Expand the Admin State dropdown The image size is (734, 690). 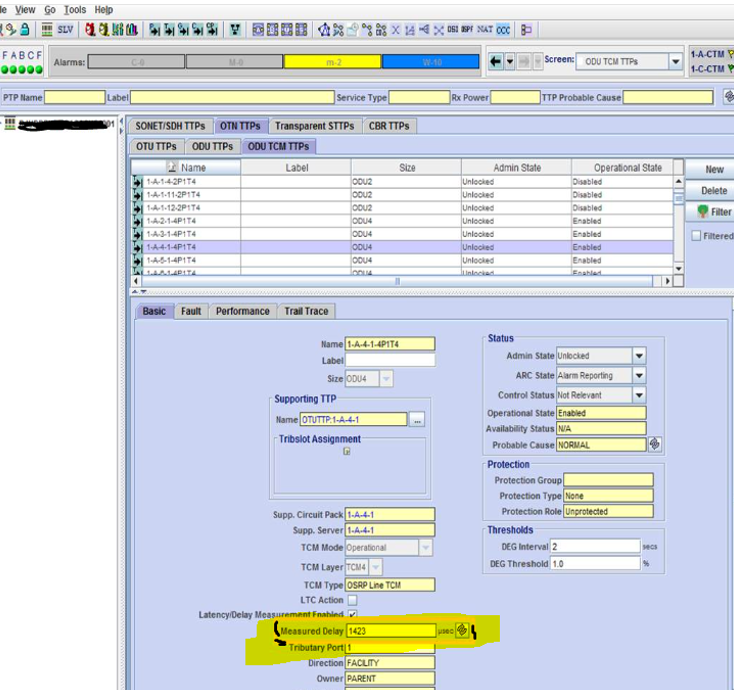[639, 356]
